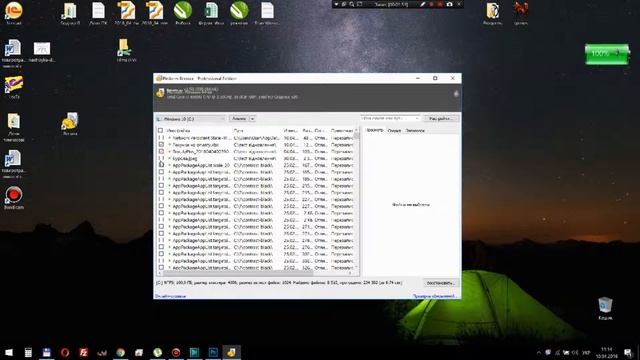This screenshot has height=360, width=640.
Task: Select the folder icon with the yellow helmet
Action: pos(70,124)
